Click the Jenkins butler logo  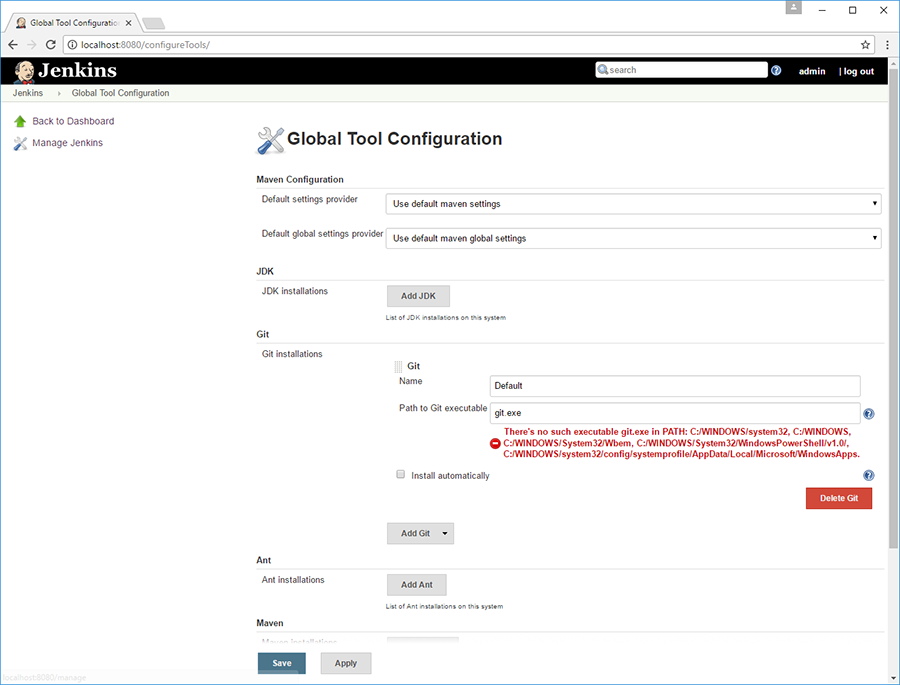pos(24,72)
